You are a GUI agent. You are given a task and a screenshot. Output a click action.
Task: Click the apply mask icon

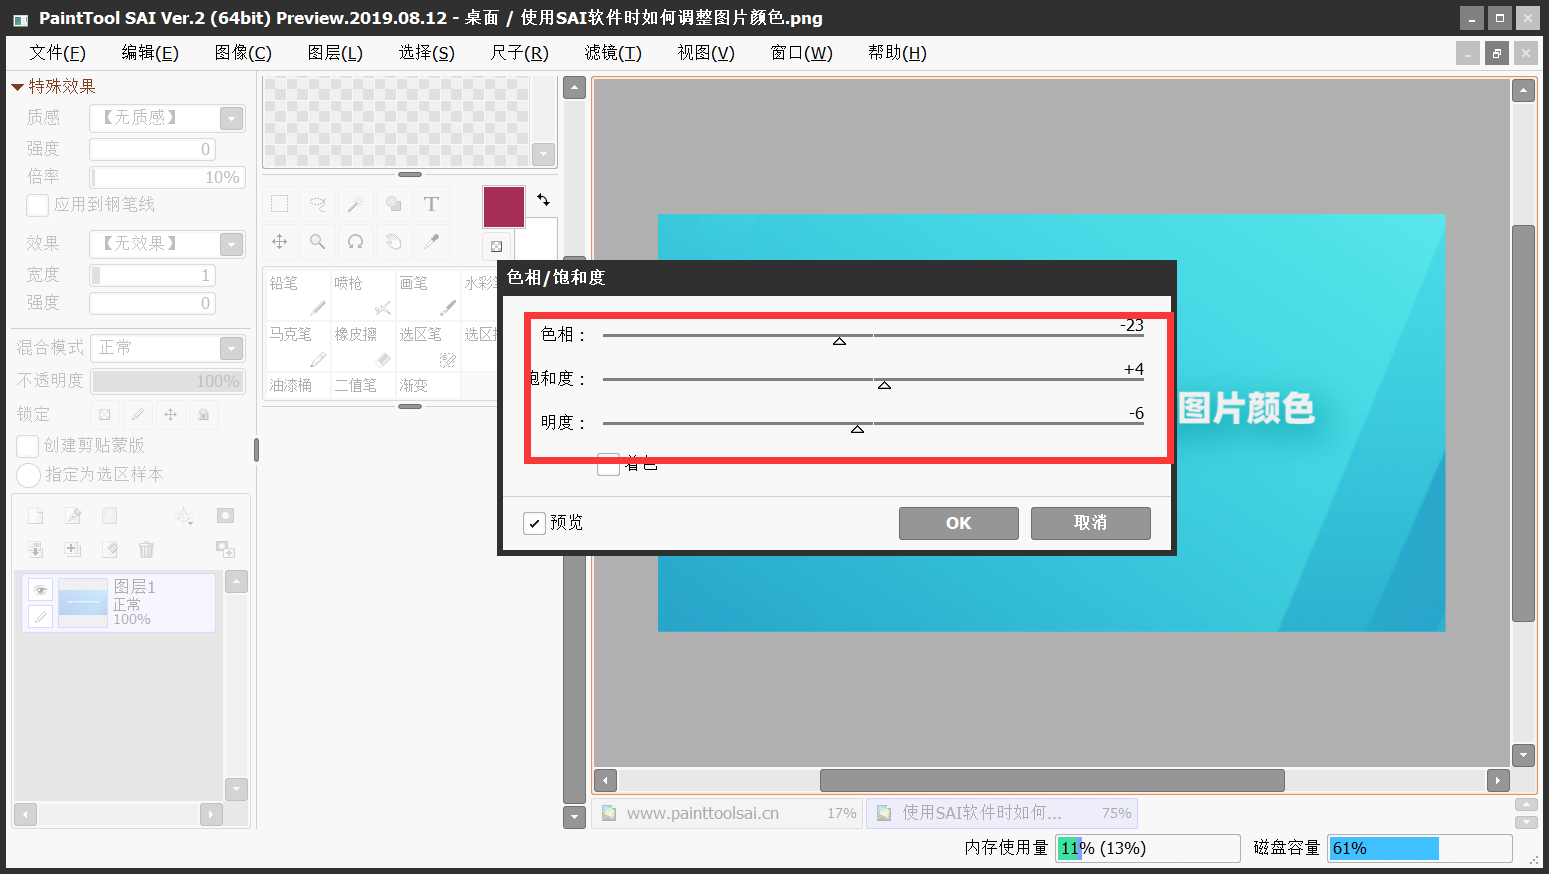(226, 549)
